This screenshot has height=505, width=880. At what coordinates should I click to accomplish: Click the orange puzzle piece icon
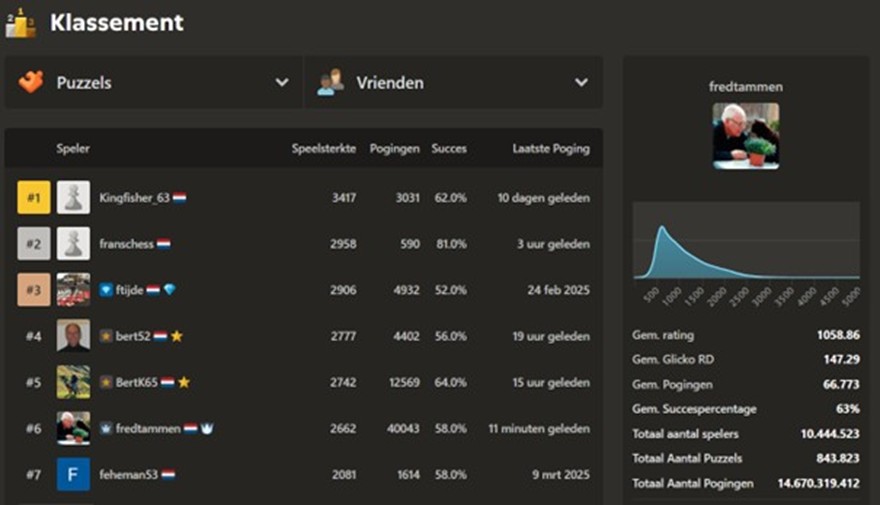click(31, 82)
